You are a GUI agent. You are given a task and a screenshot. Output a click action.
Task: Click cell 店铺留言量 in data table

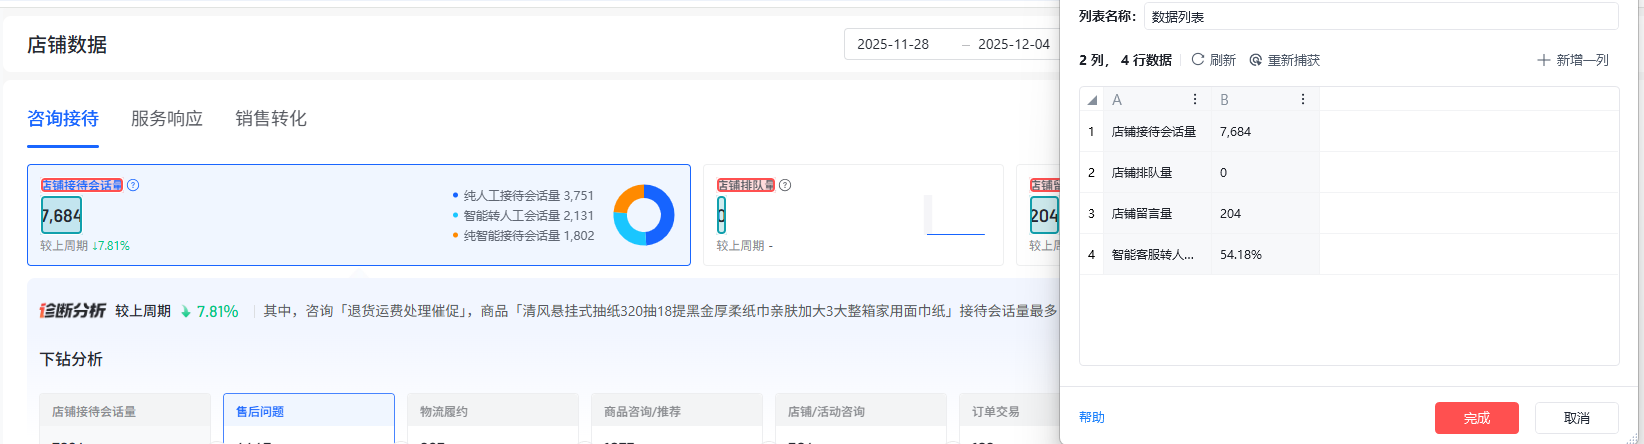tap(1157, 213)
